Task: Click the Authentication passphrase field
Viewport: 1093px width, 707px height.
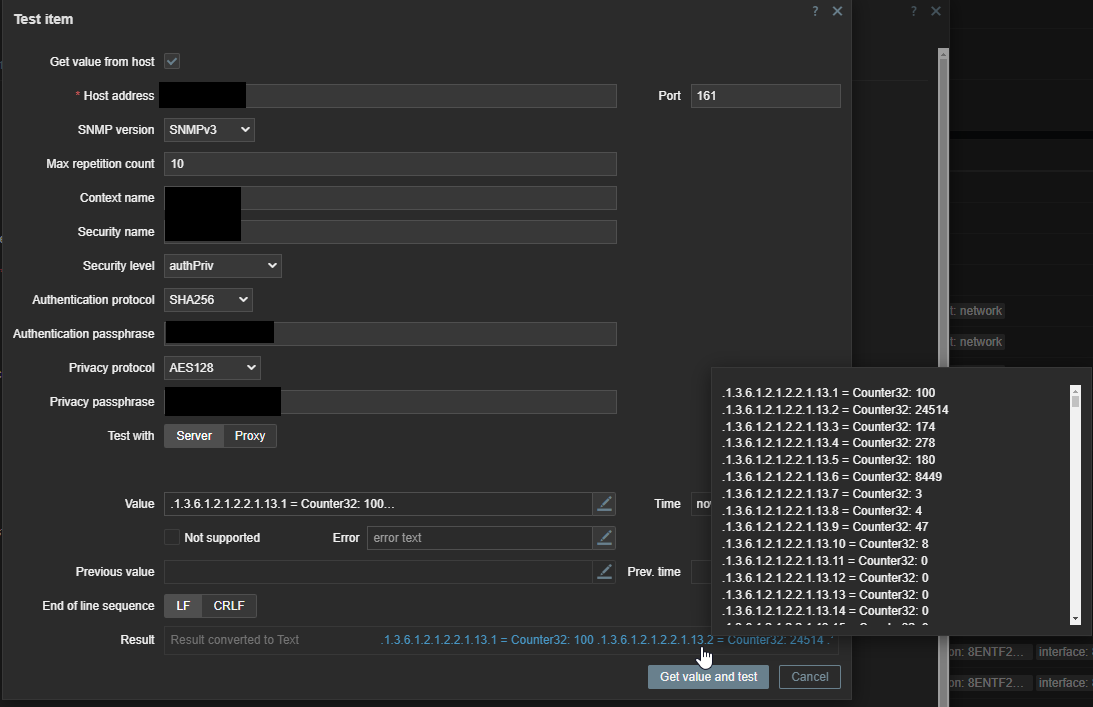Action: 390,334
